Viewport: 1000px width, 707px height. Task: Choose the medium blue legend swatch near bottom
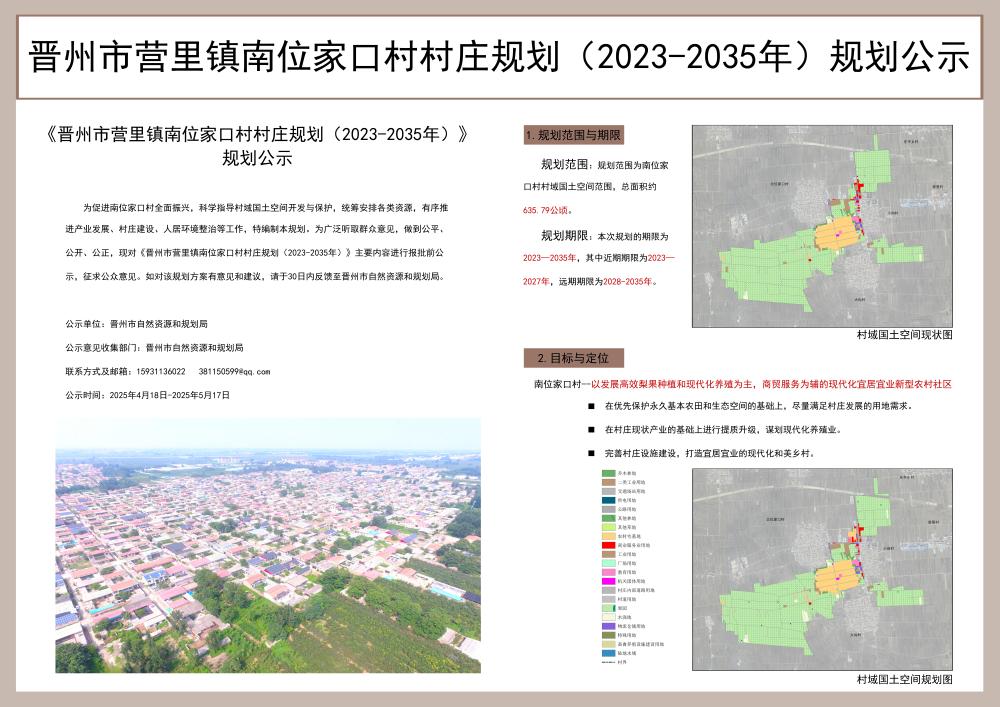608,653
